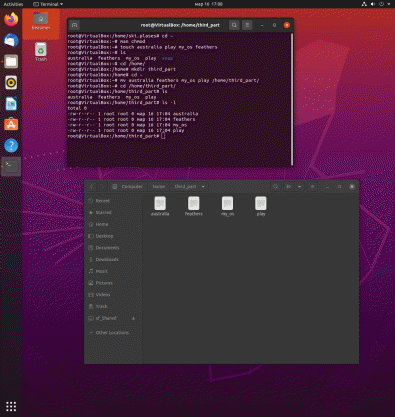Open the Terminal app menu in top bar
Screen dimensions: 395x417
click(x=48, y=4)
